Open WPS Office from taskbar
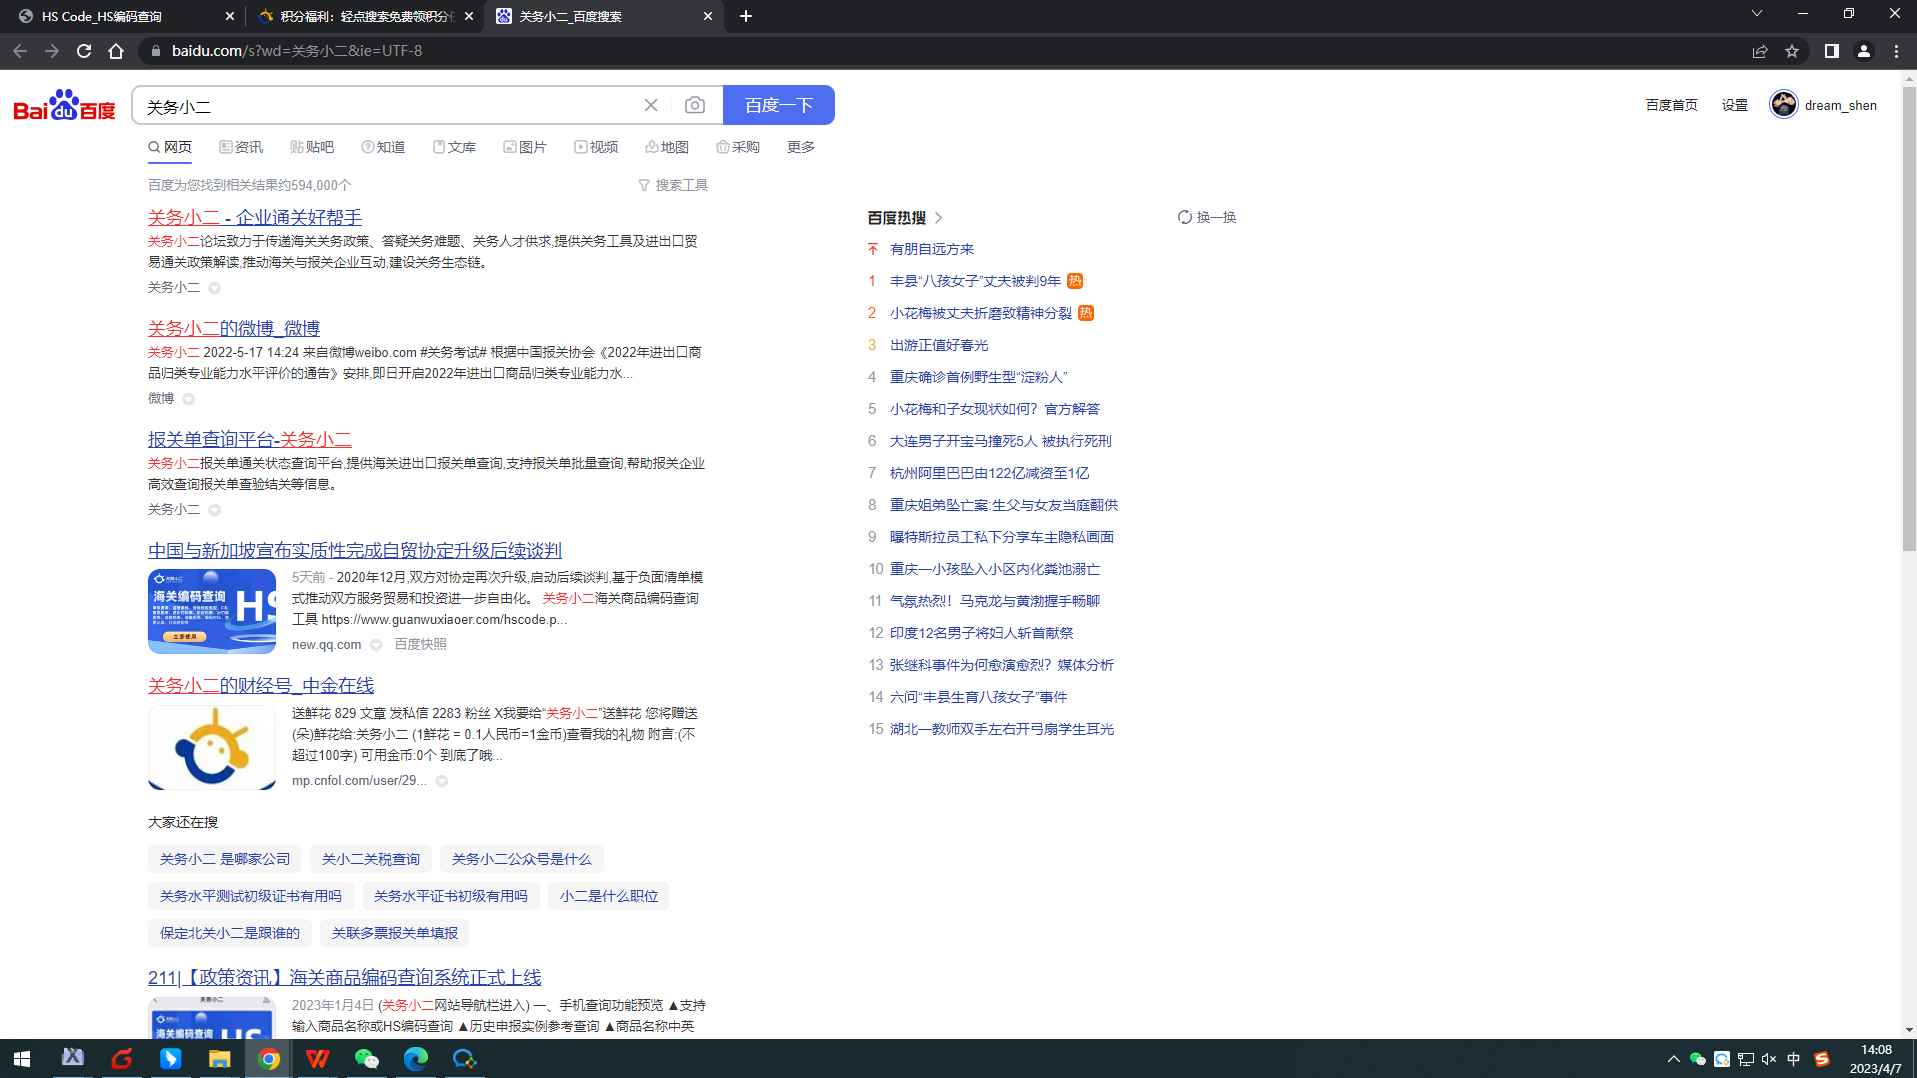The height and width of the screenshot is (1078, 1917). [x=318, y=1059]
